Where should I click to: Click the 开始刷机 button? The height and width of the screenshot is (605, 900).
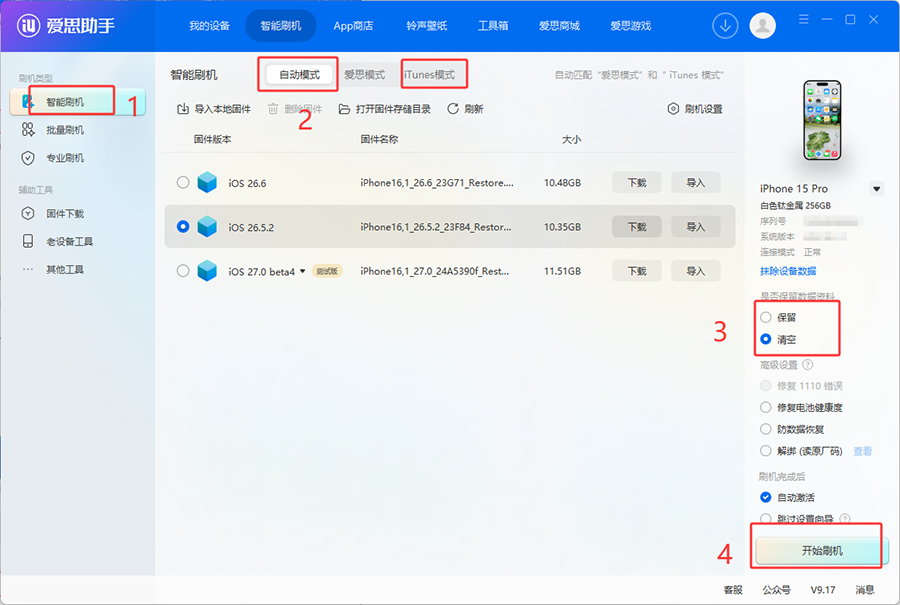tap(822, 550)
